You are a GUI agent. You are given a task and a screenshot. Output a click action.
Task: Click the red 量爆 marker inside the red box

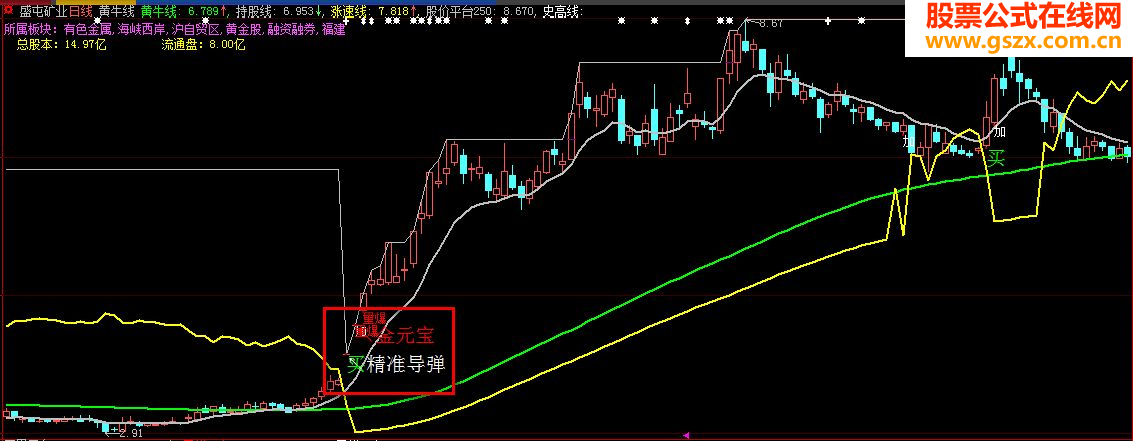pyautogui.click(x=374, y=317)
